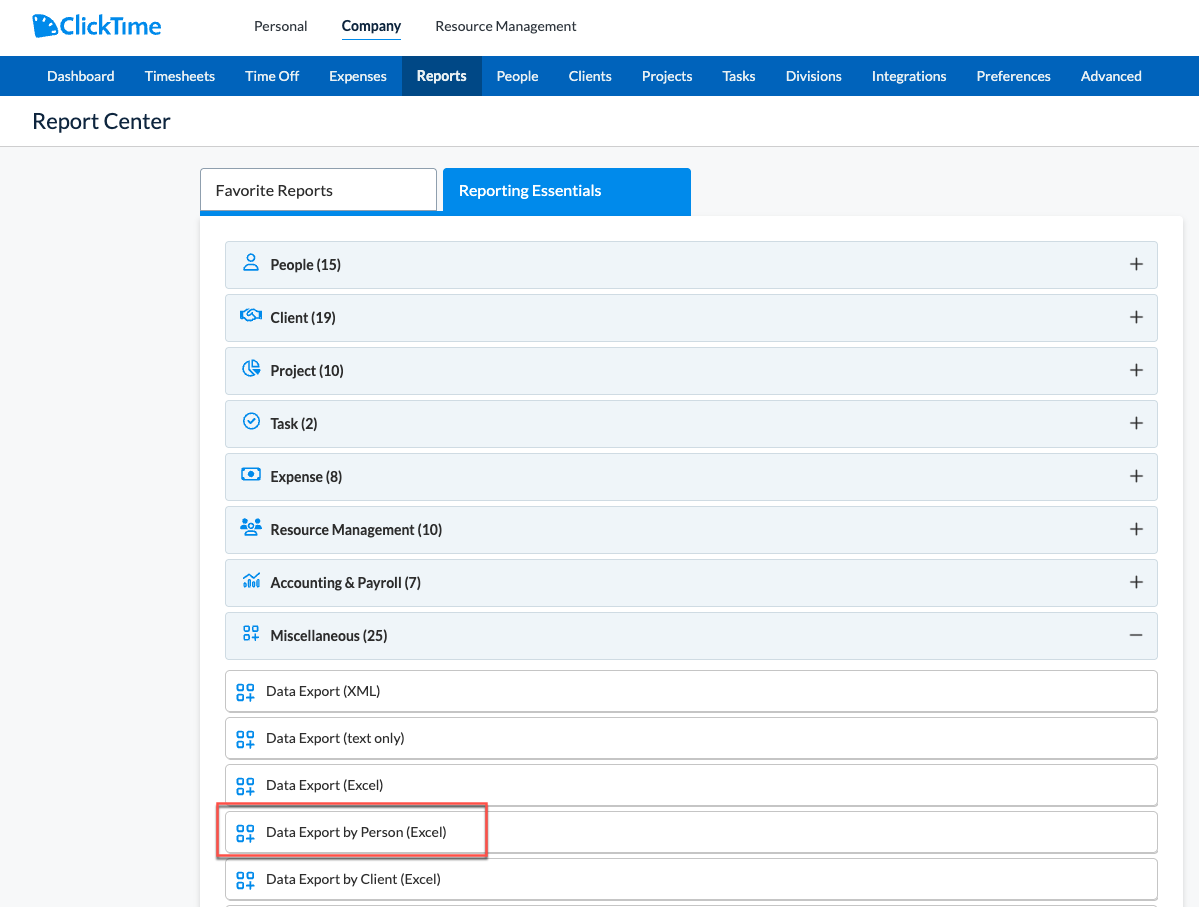Open People in the nav bar

coord(517,76)
